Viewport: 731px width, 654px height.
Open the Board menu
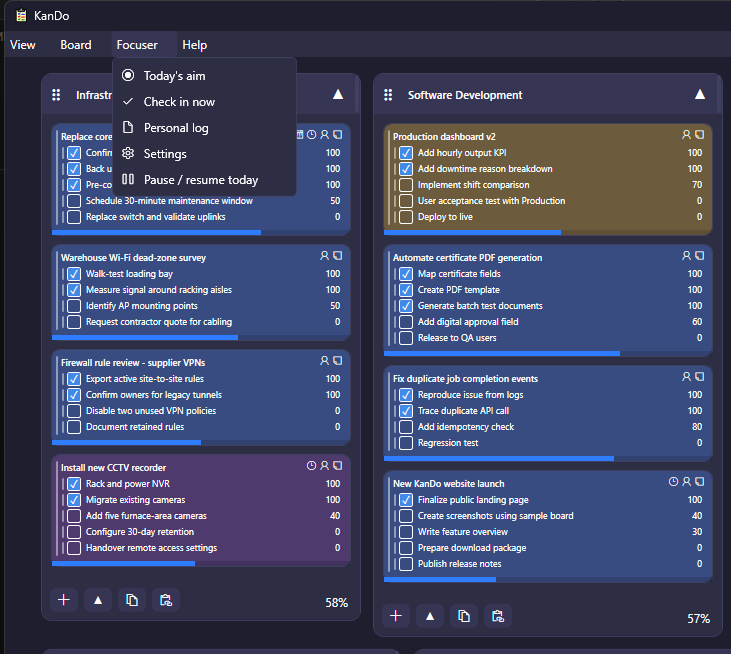click(76, 45)
